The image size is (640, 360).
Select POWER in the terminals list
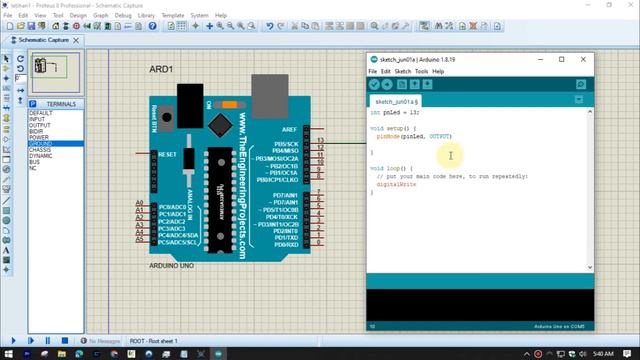tap(56, 138)
